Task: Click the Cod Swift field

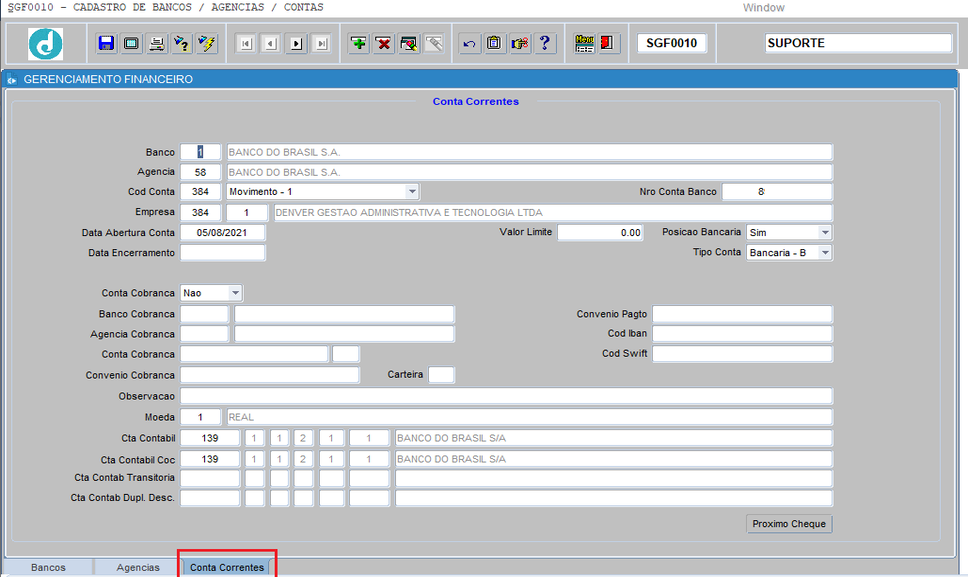Action: pyautogui.click(x=742, y=354)
